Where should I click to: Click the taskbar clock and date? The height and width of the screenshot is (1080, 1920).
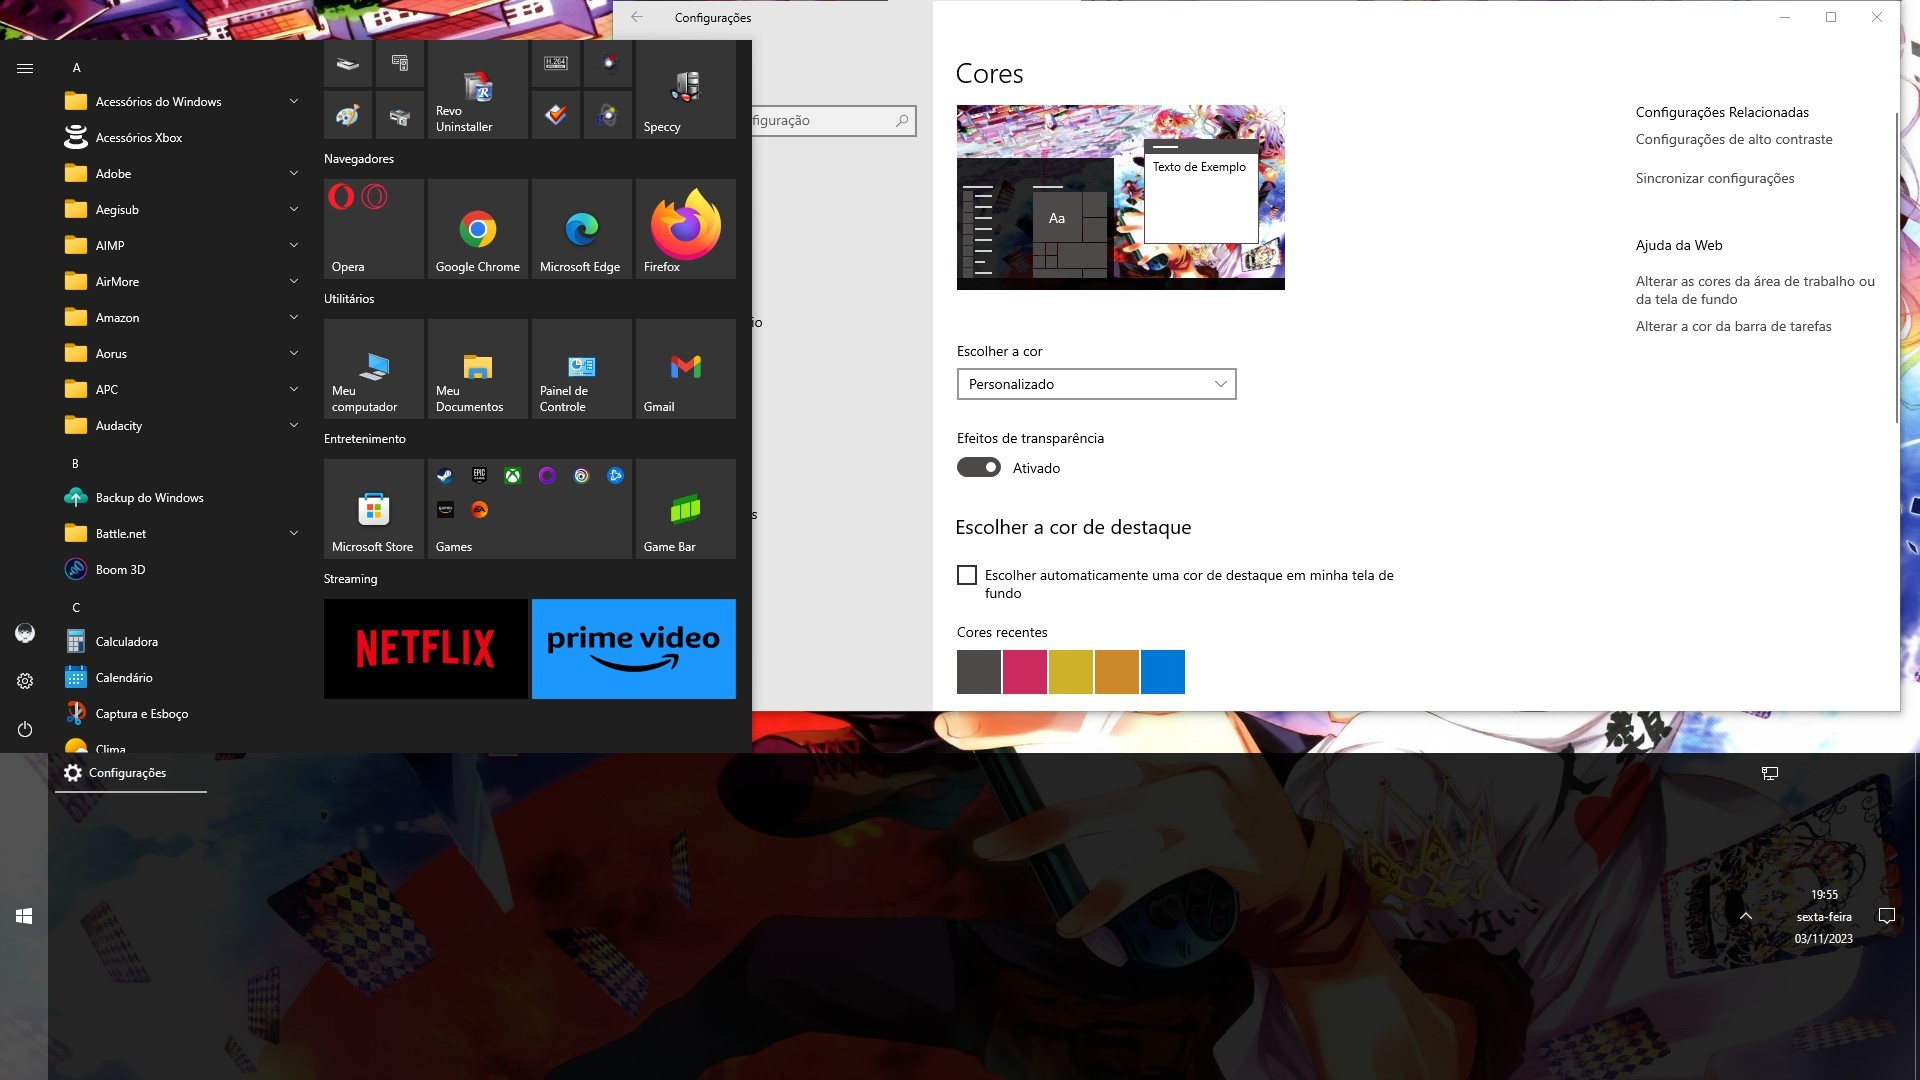tap(1823, 916)
